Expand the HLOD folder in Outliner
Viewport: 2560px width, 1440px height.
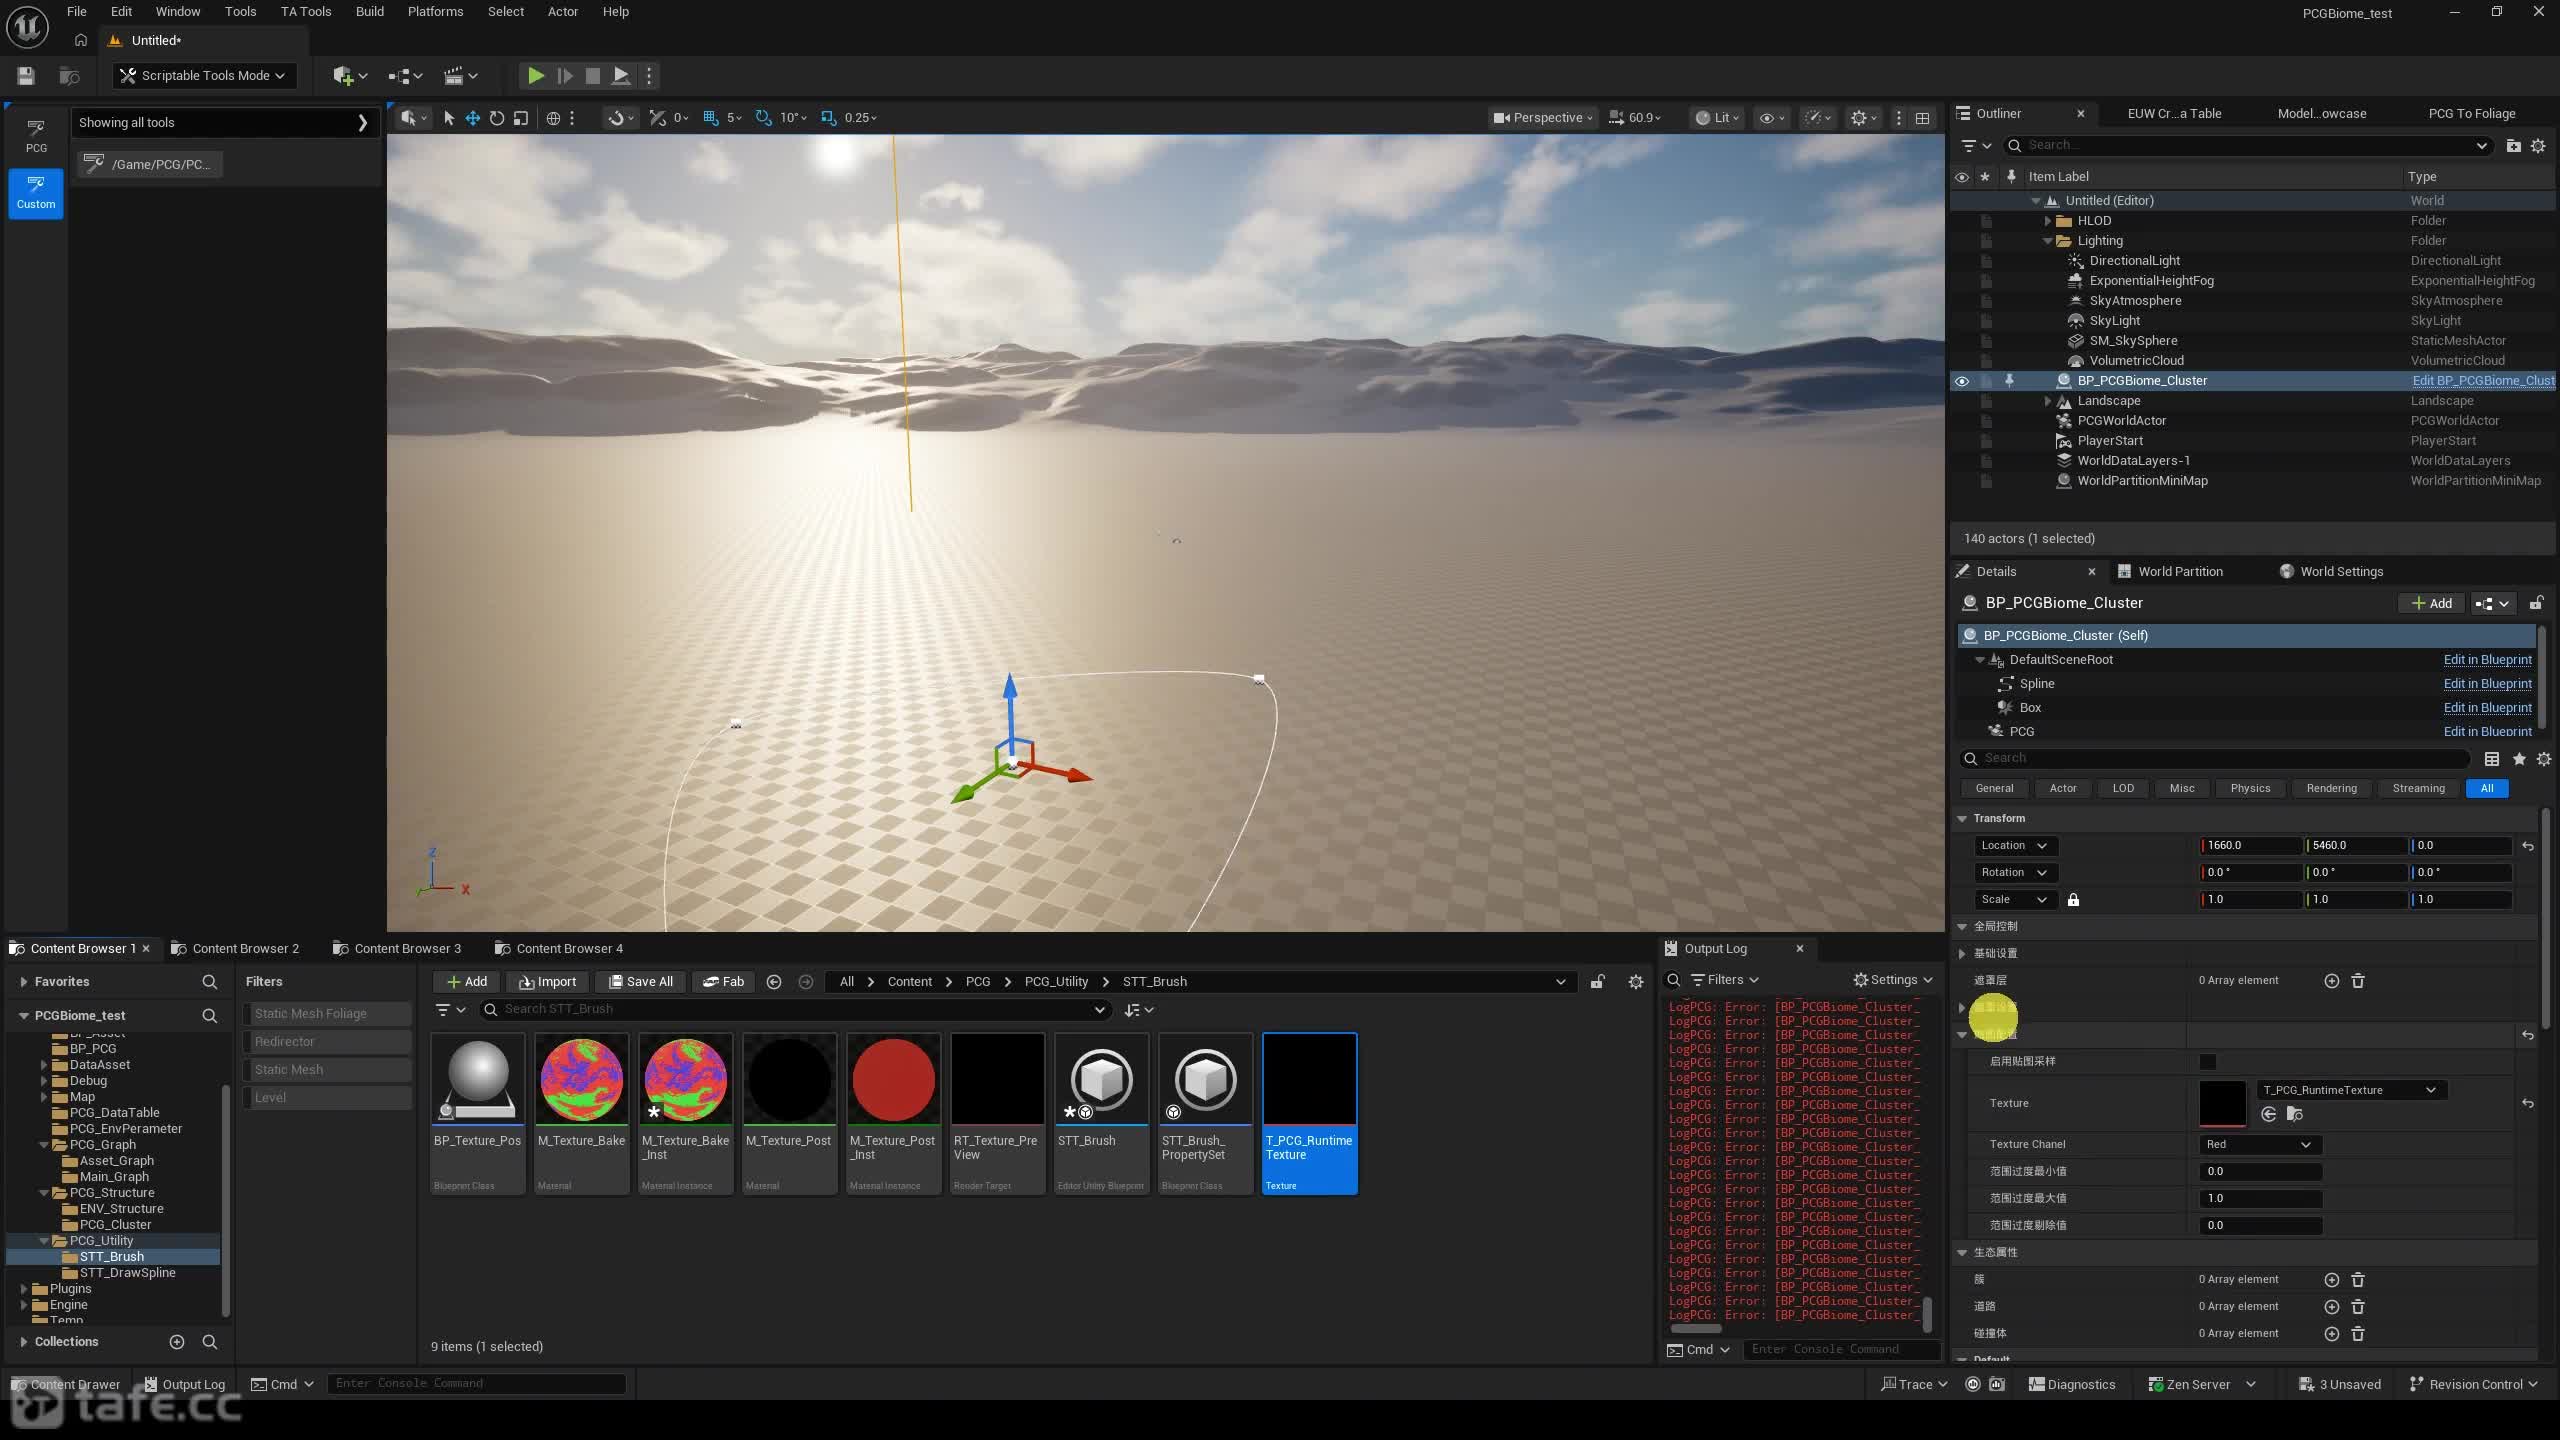click(2047, 221)
